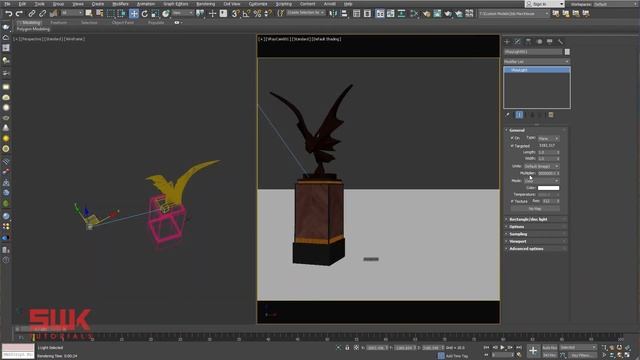640x360 pixels.
Task: Open the Edit menu
Action: click(x=22, y=4)
